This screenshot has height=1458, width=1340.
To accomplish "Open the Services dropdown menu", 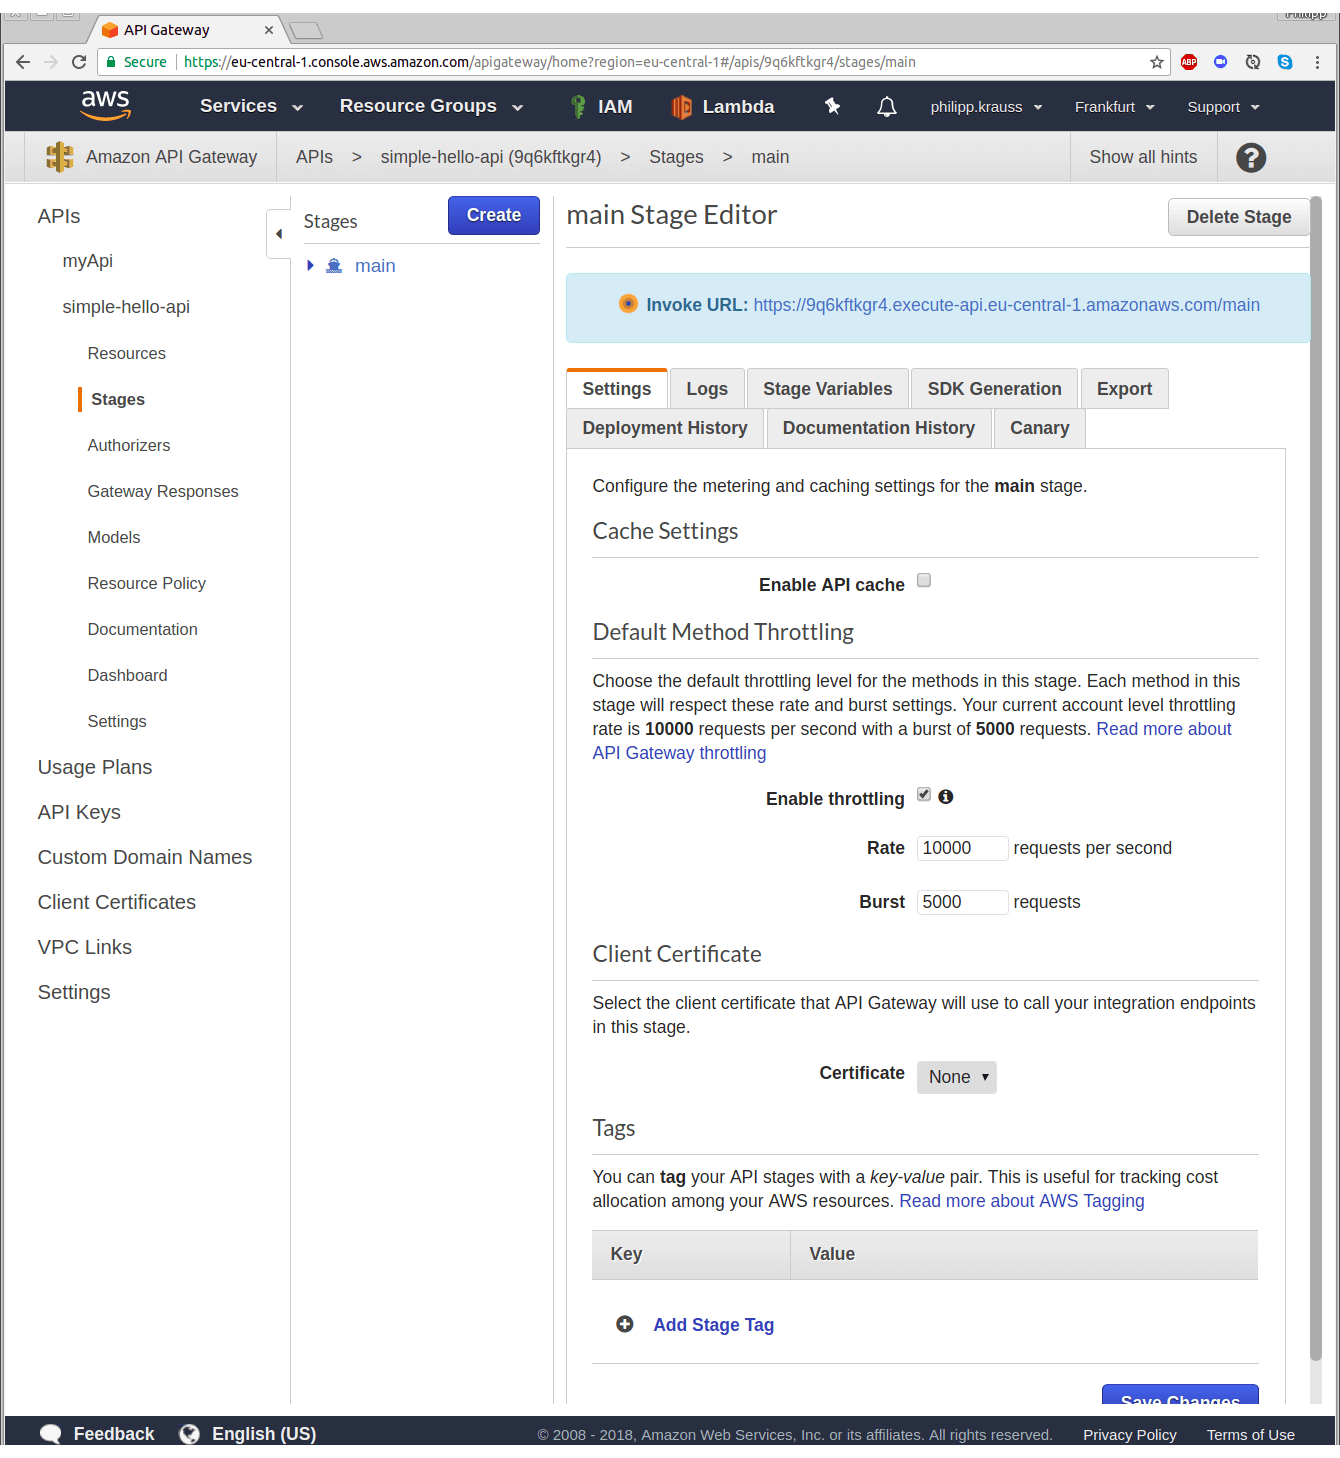I will point(250,106).
